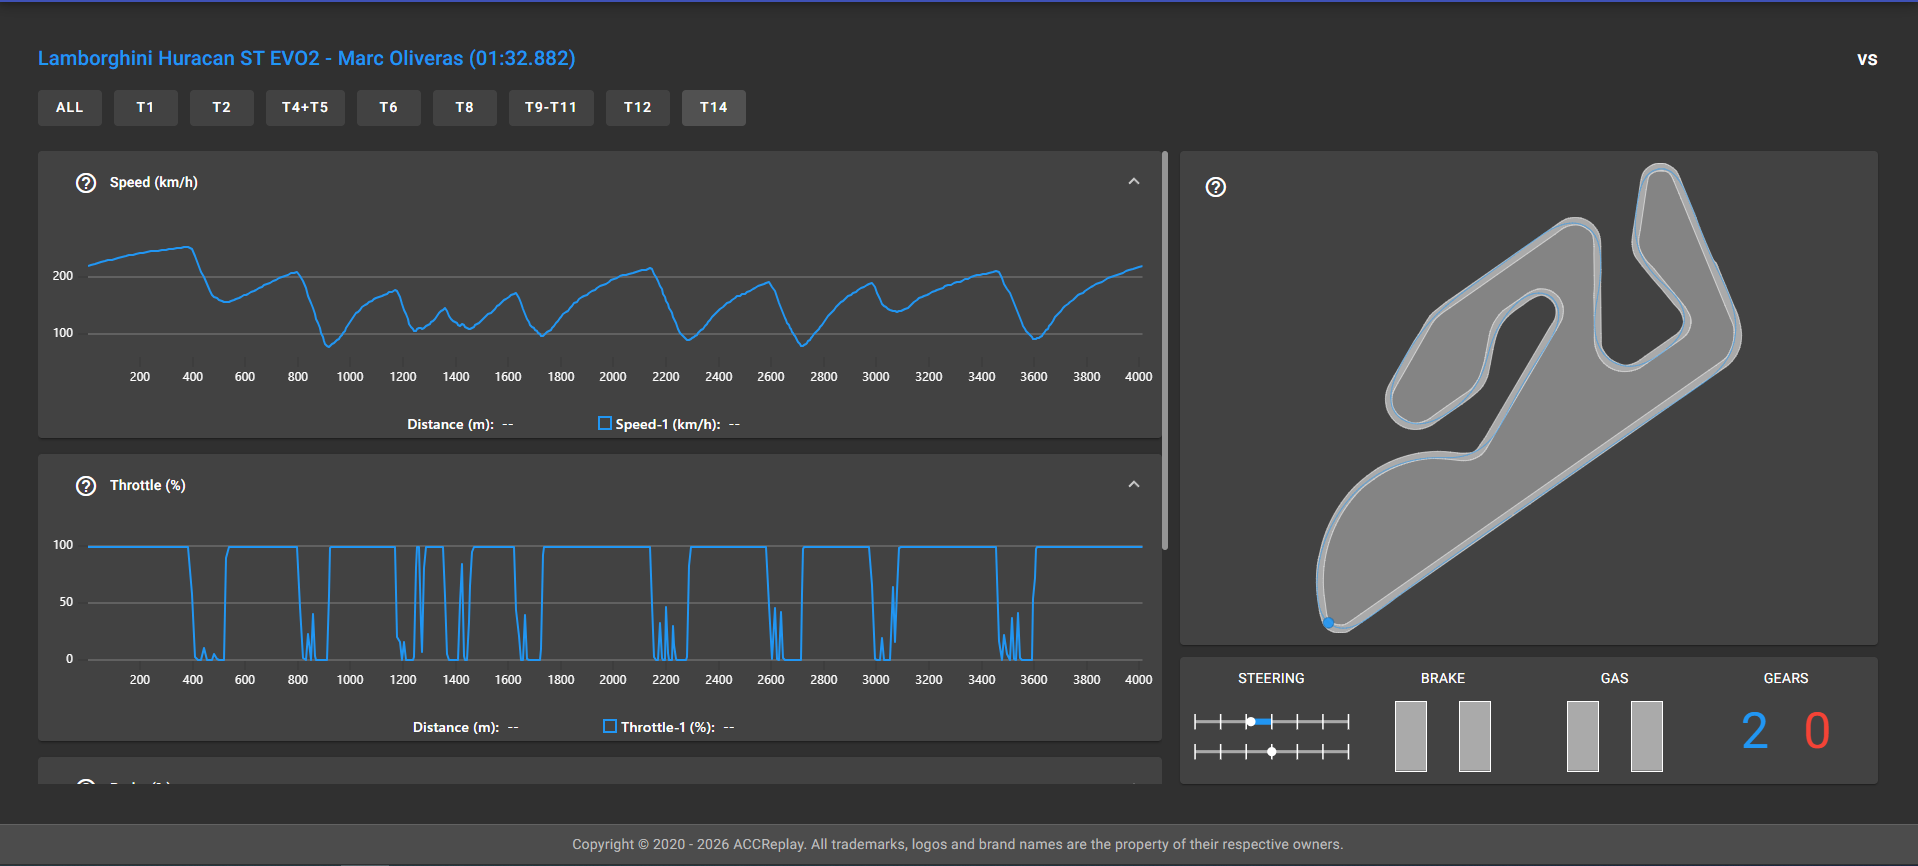
Task: Click the ACCReplay copyright footer text
Action: click(958, 844)
